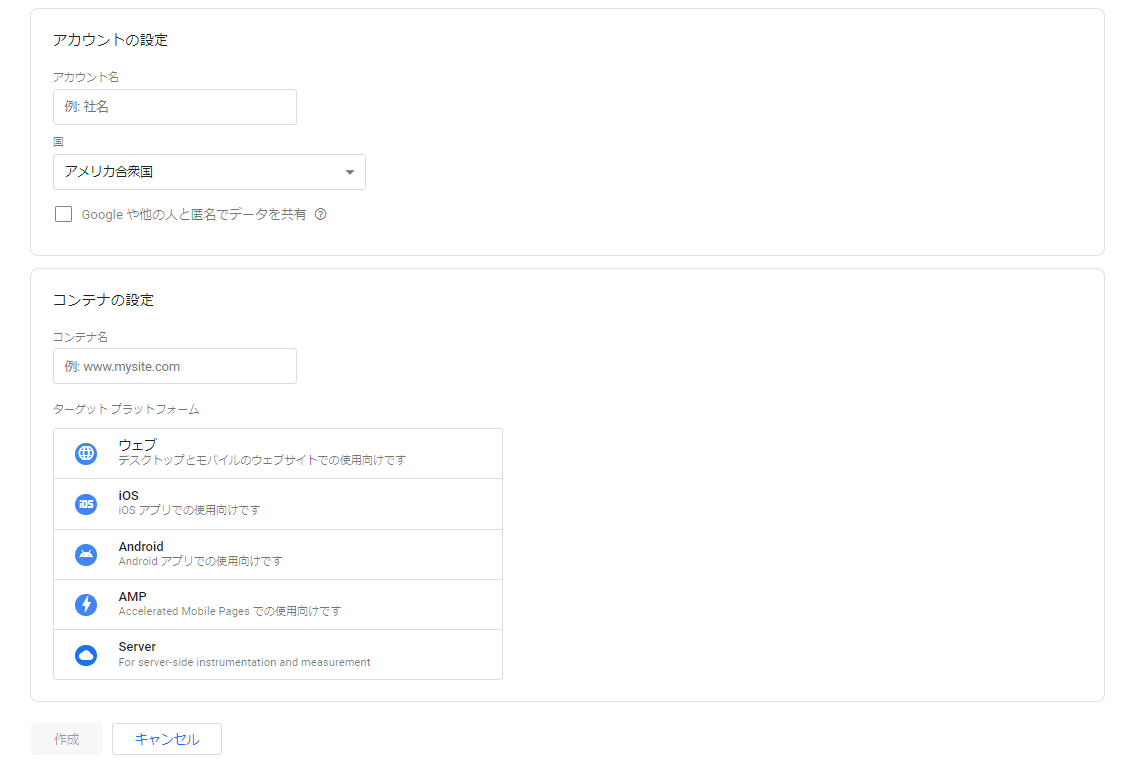Click the 'Google や他の人と匿名でデータを共有' label

(194, 214)
